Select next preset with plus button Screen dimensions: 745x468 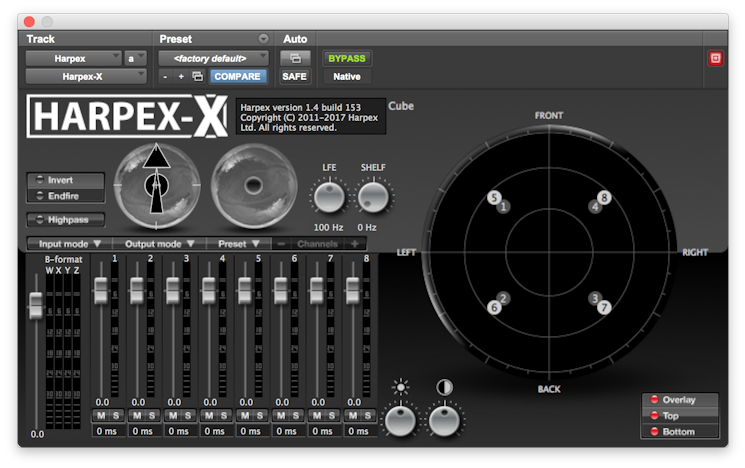click(x=181, y=76)
